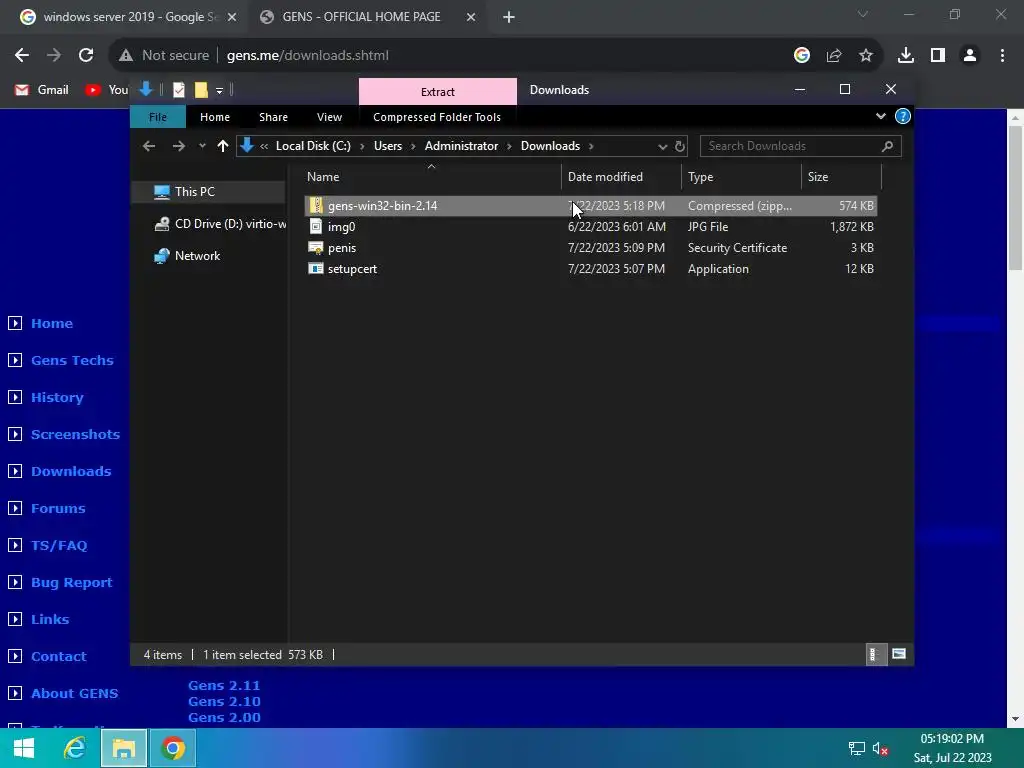Go up one folder level
This screenshot has height=768, width=1024.
(223, 146)
